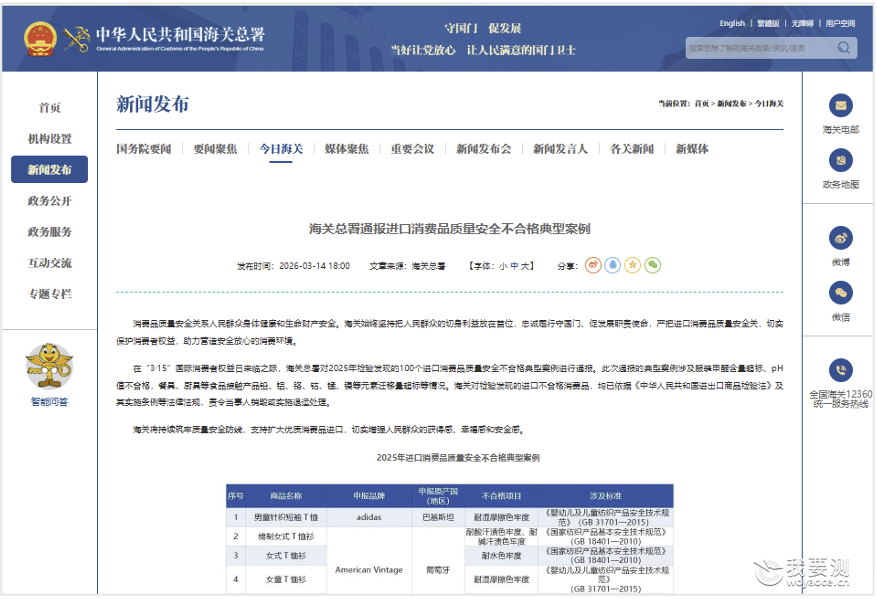Open 无障碍 accessibility mode

point(802,23)
